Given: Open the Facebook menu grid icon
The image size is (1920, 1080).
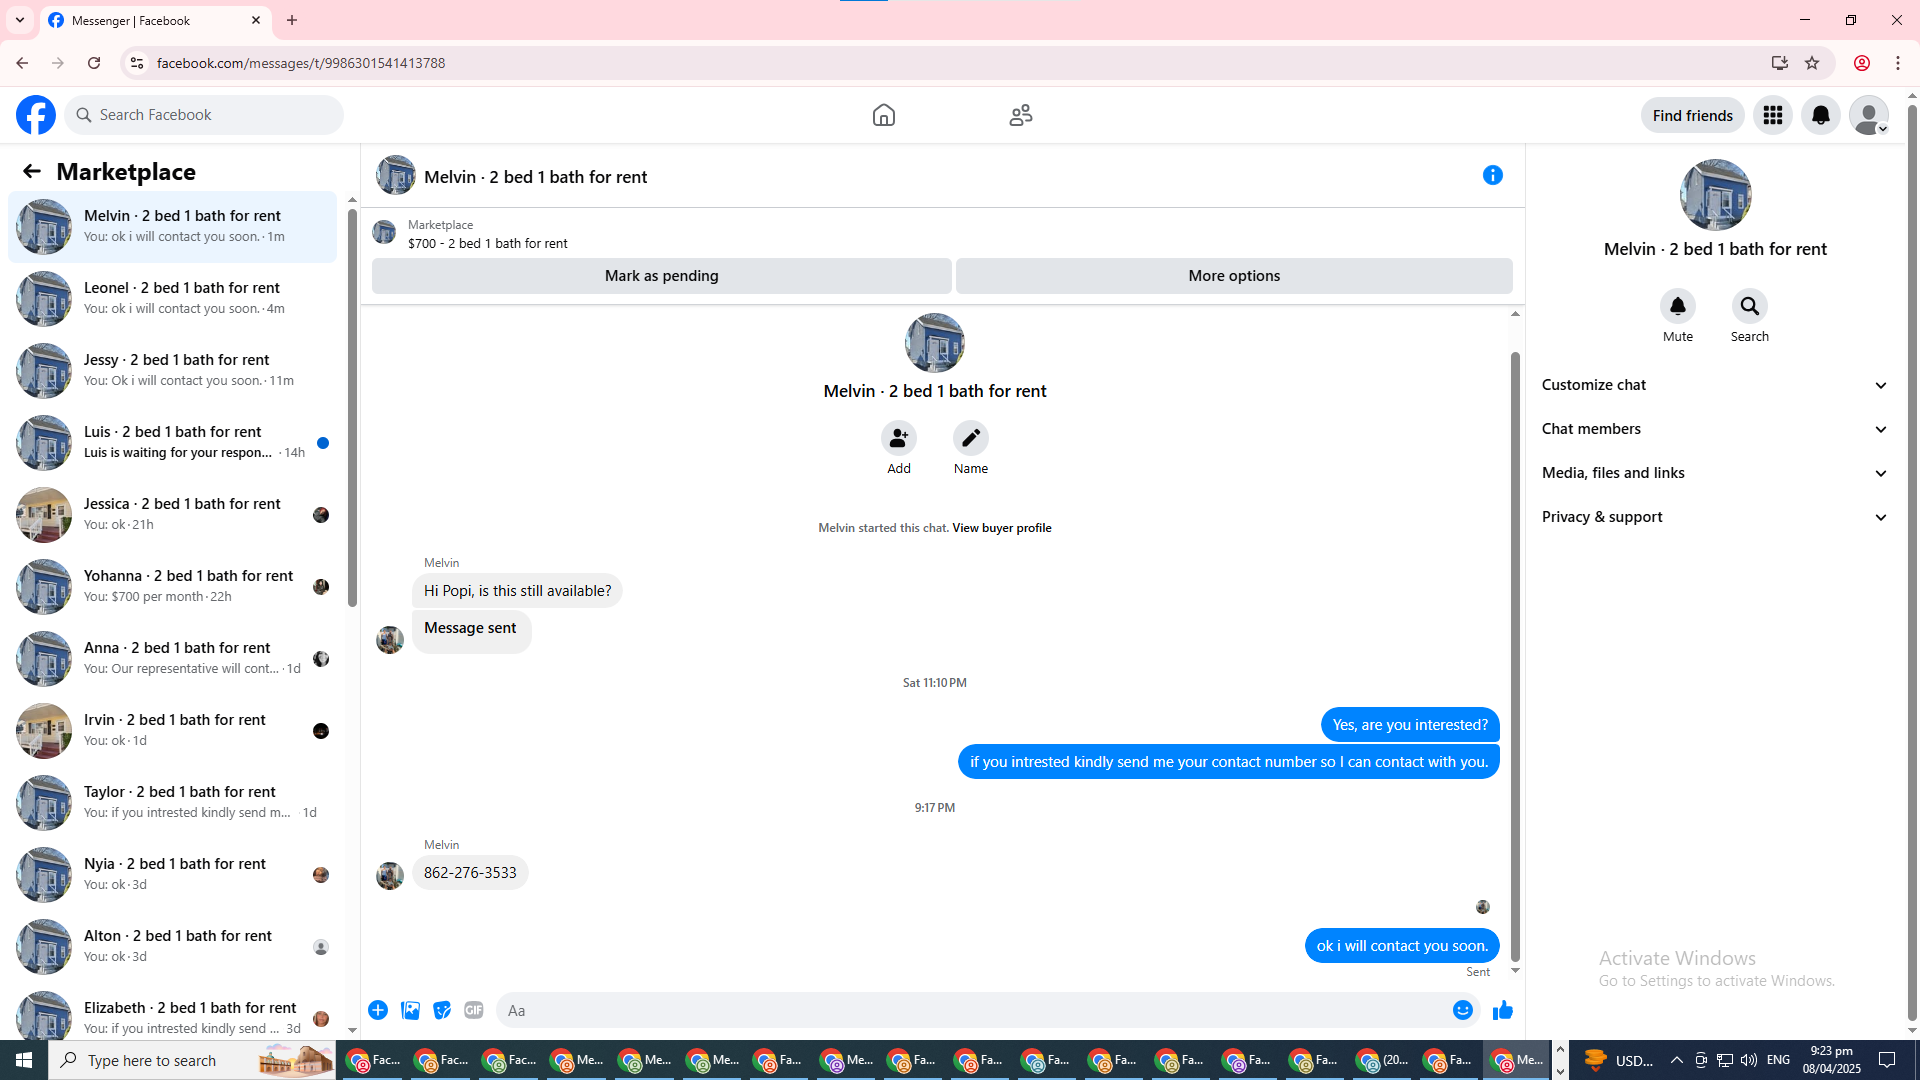Looking at the screenshot, I should [1772, 116].
